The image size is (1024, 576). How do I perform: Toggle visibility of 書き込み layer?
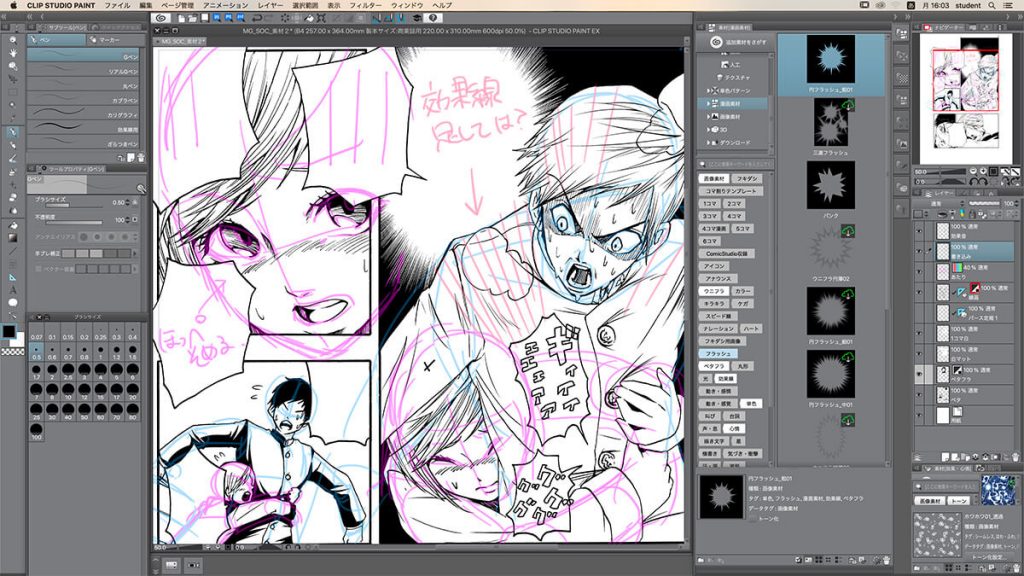[919, 251]
